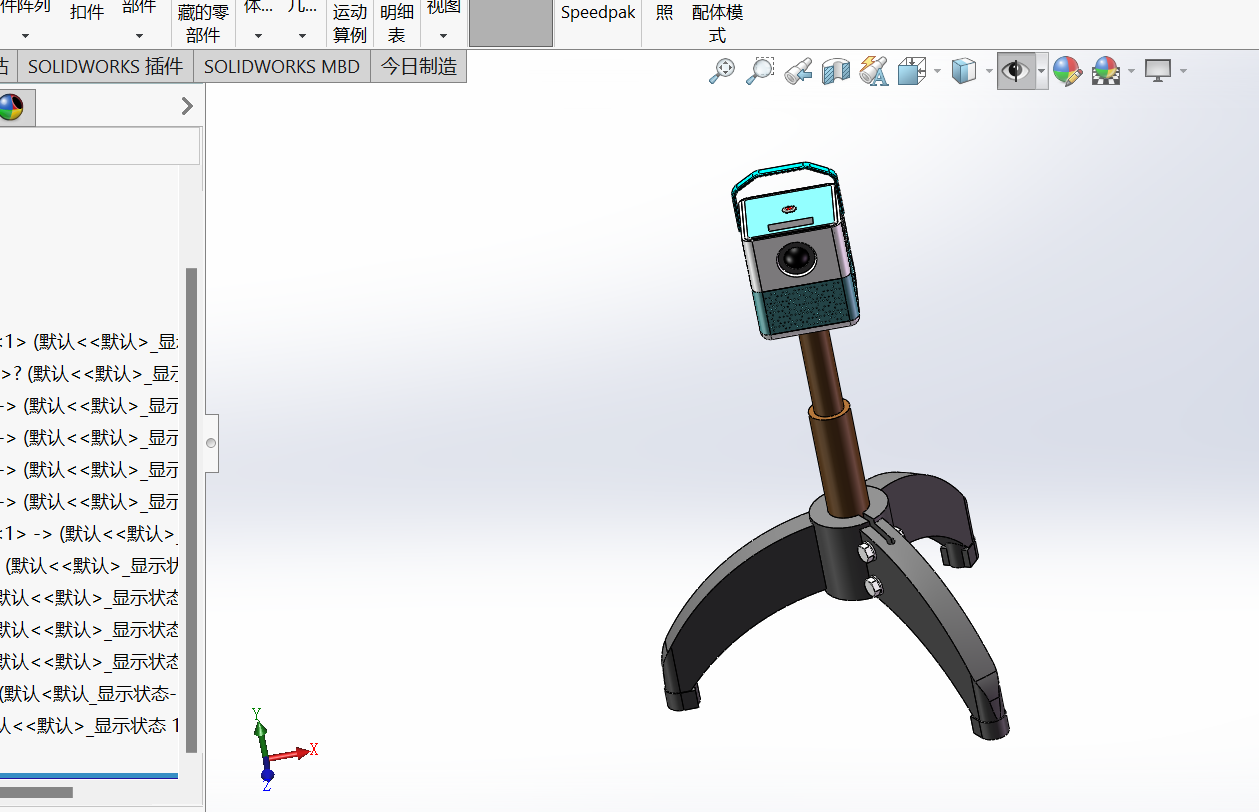
Task: Expand the feature panel tabs chevron
Action: click(187, 106)
